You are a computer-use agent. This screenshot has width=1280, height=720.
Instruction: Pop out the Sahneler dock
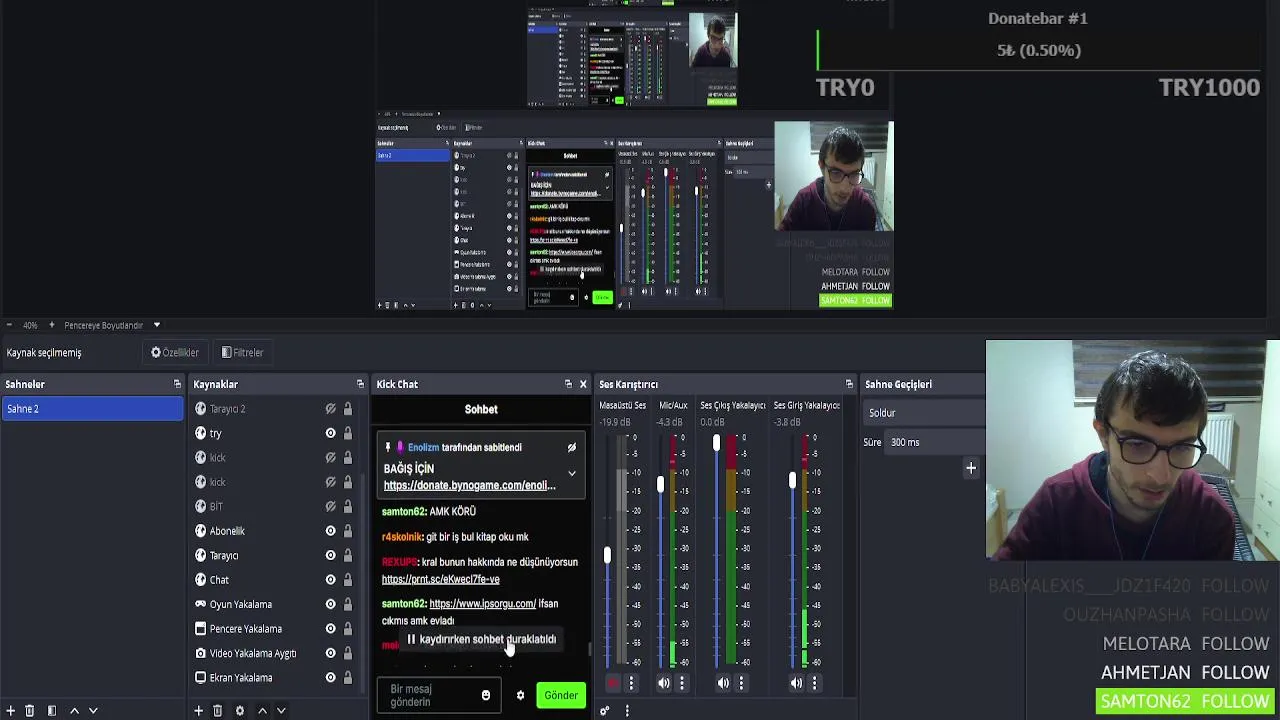point(177,384)
